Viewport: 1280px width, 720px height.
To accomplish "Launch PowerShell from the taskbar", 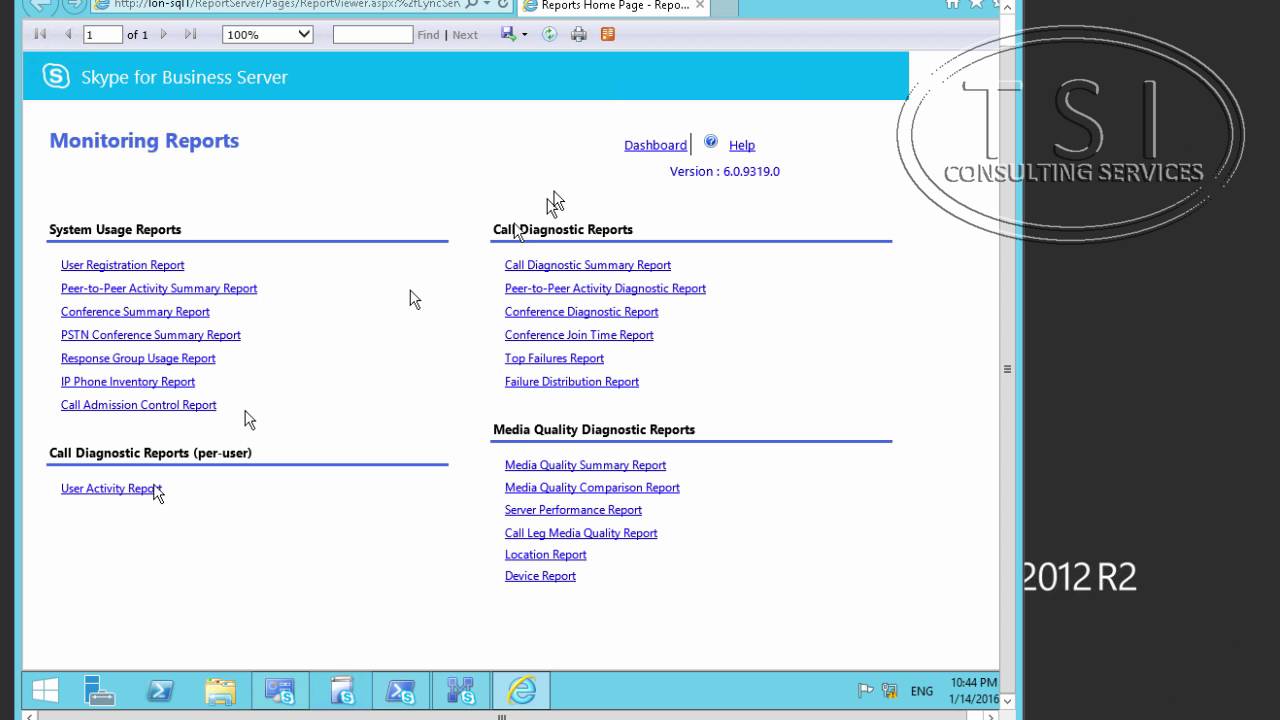I will coord(160,691).
